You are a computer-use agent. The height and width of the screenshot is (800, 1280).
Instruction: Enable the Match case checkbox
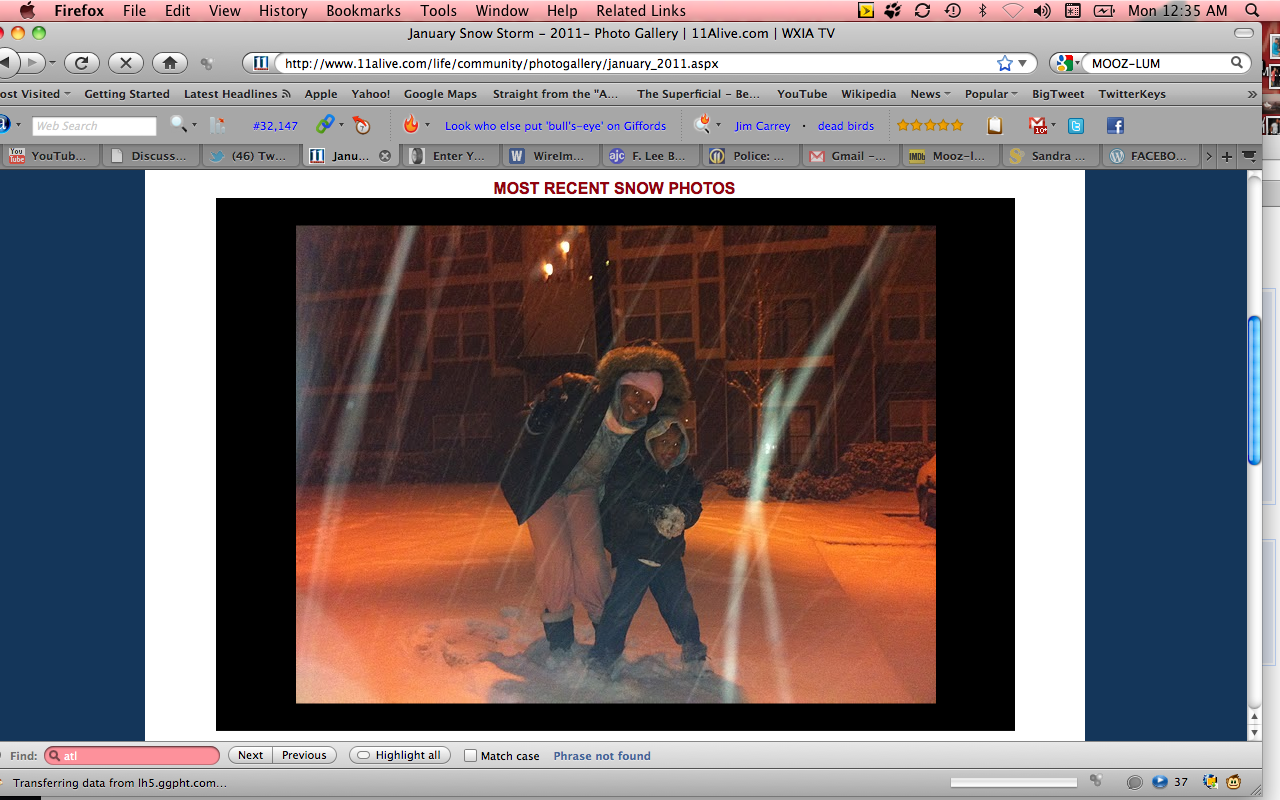point(470,756)
